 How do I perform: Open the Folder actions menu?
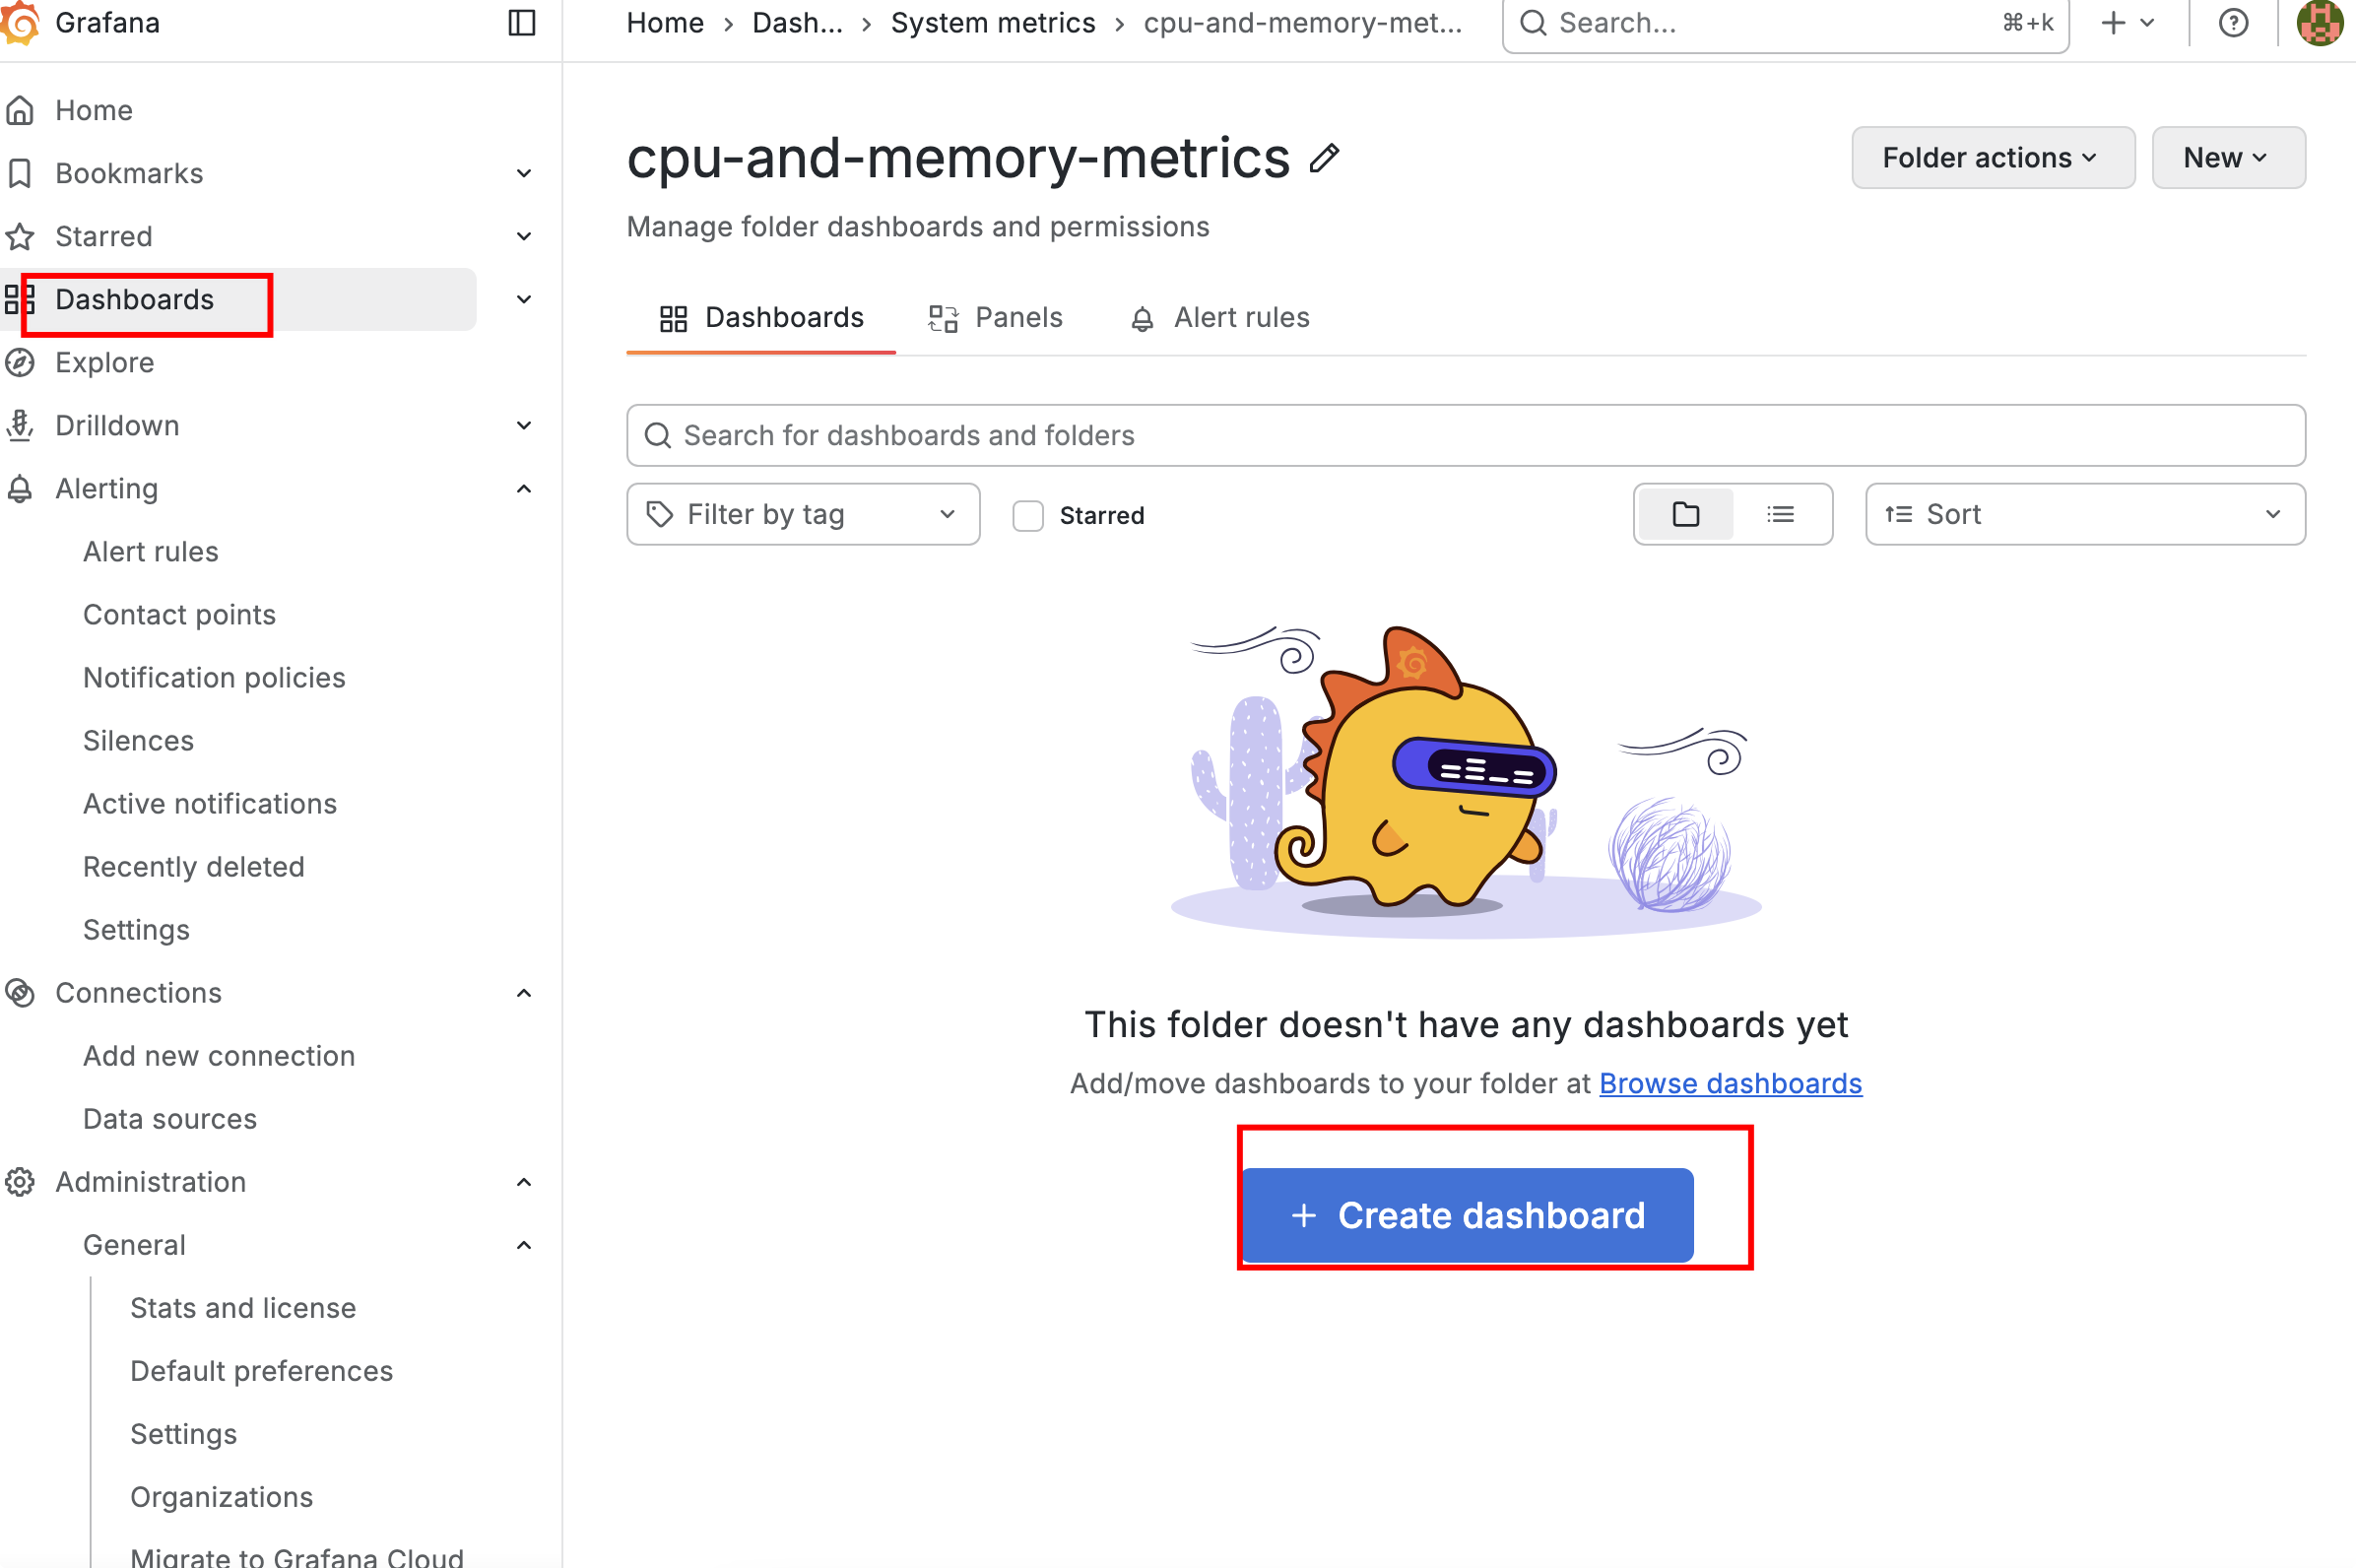[1992, 157]
